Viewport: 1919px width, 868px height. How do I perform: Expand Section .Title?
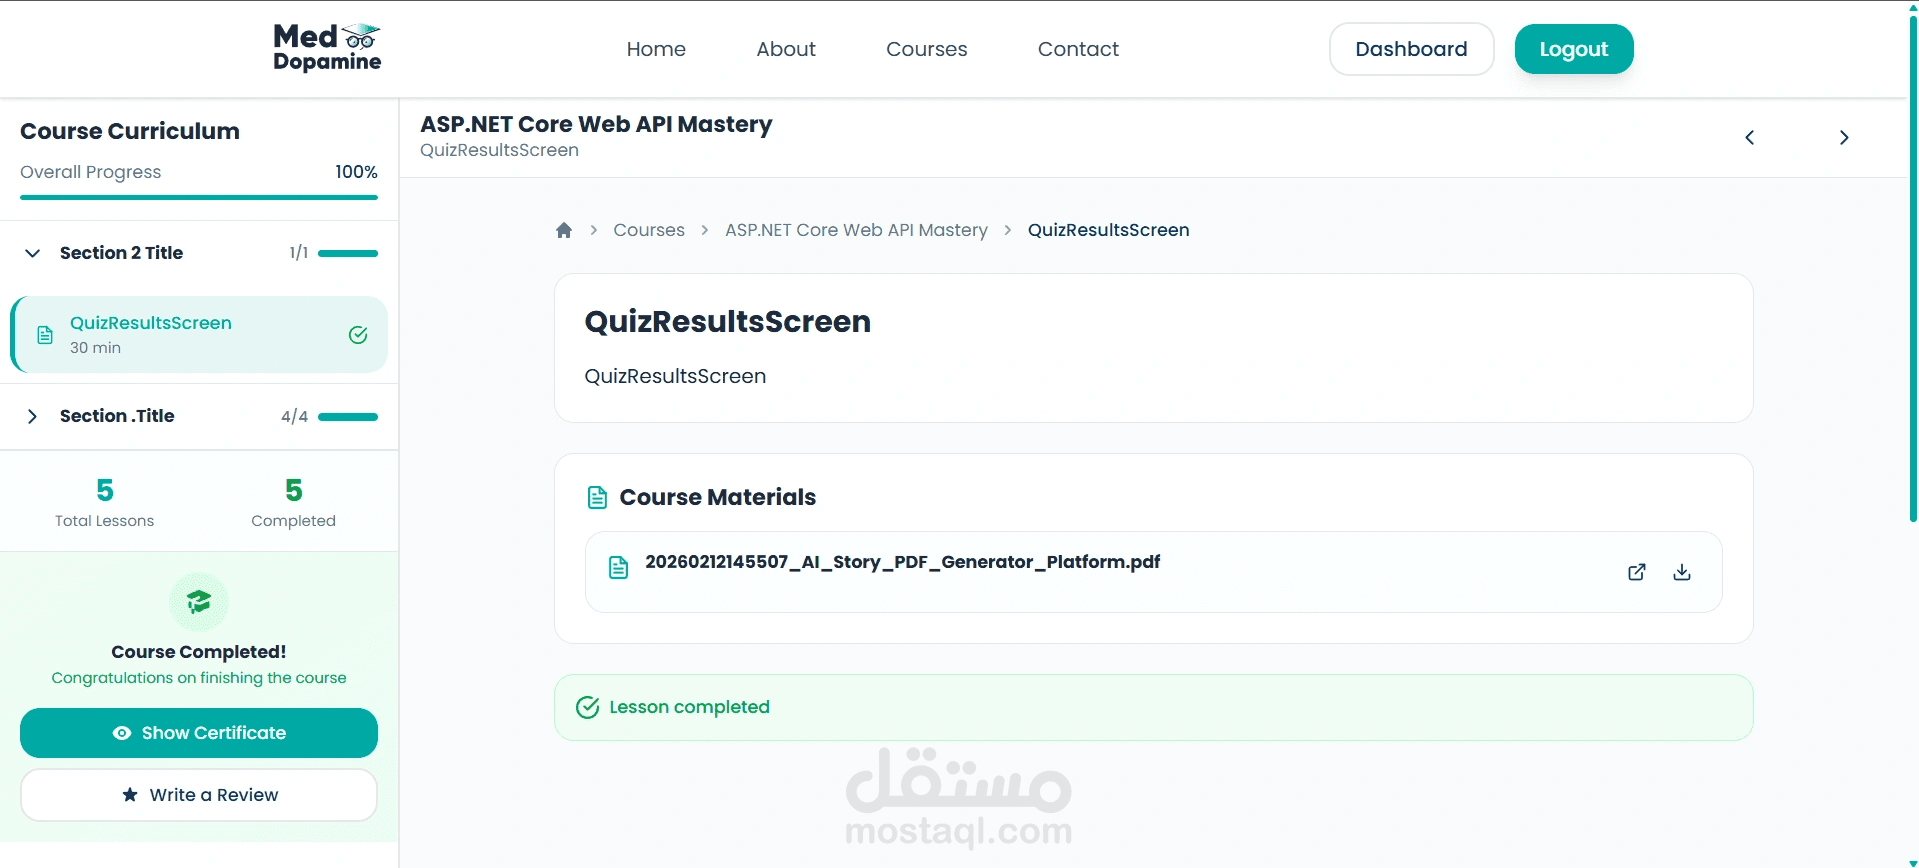tap(33, 416)
